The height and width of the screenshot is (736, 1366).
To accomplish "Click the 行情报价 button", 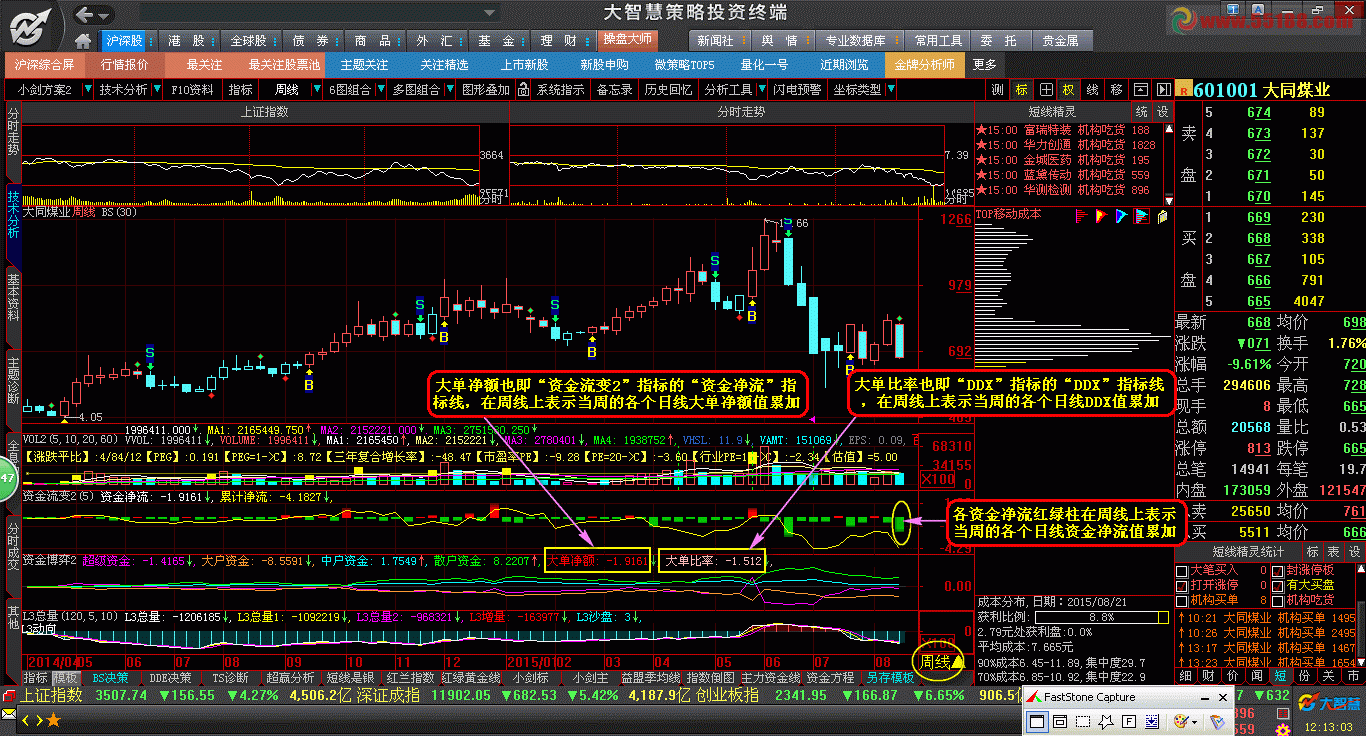I will pos(125,65).
